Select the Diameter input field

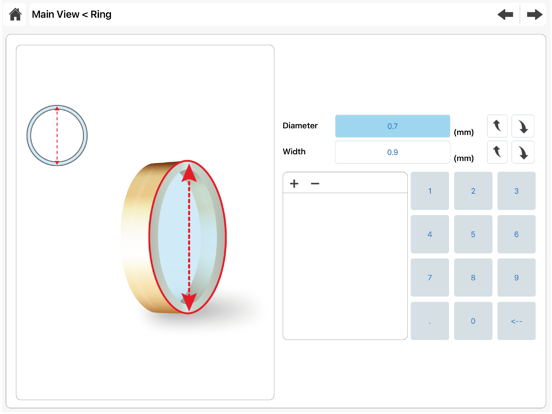pos(393,126)
